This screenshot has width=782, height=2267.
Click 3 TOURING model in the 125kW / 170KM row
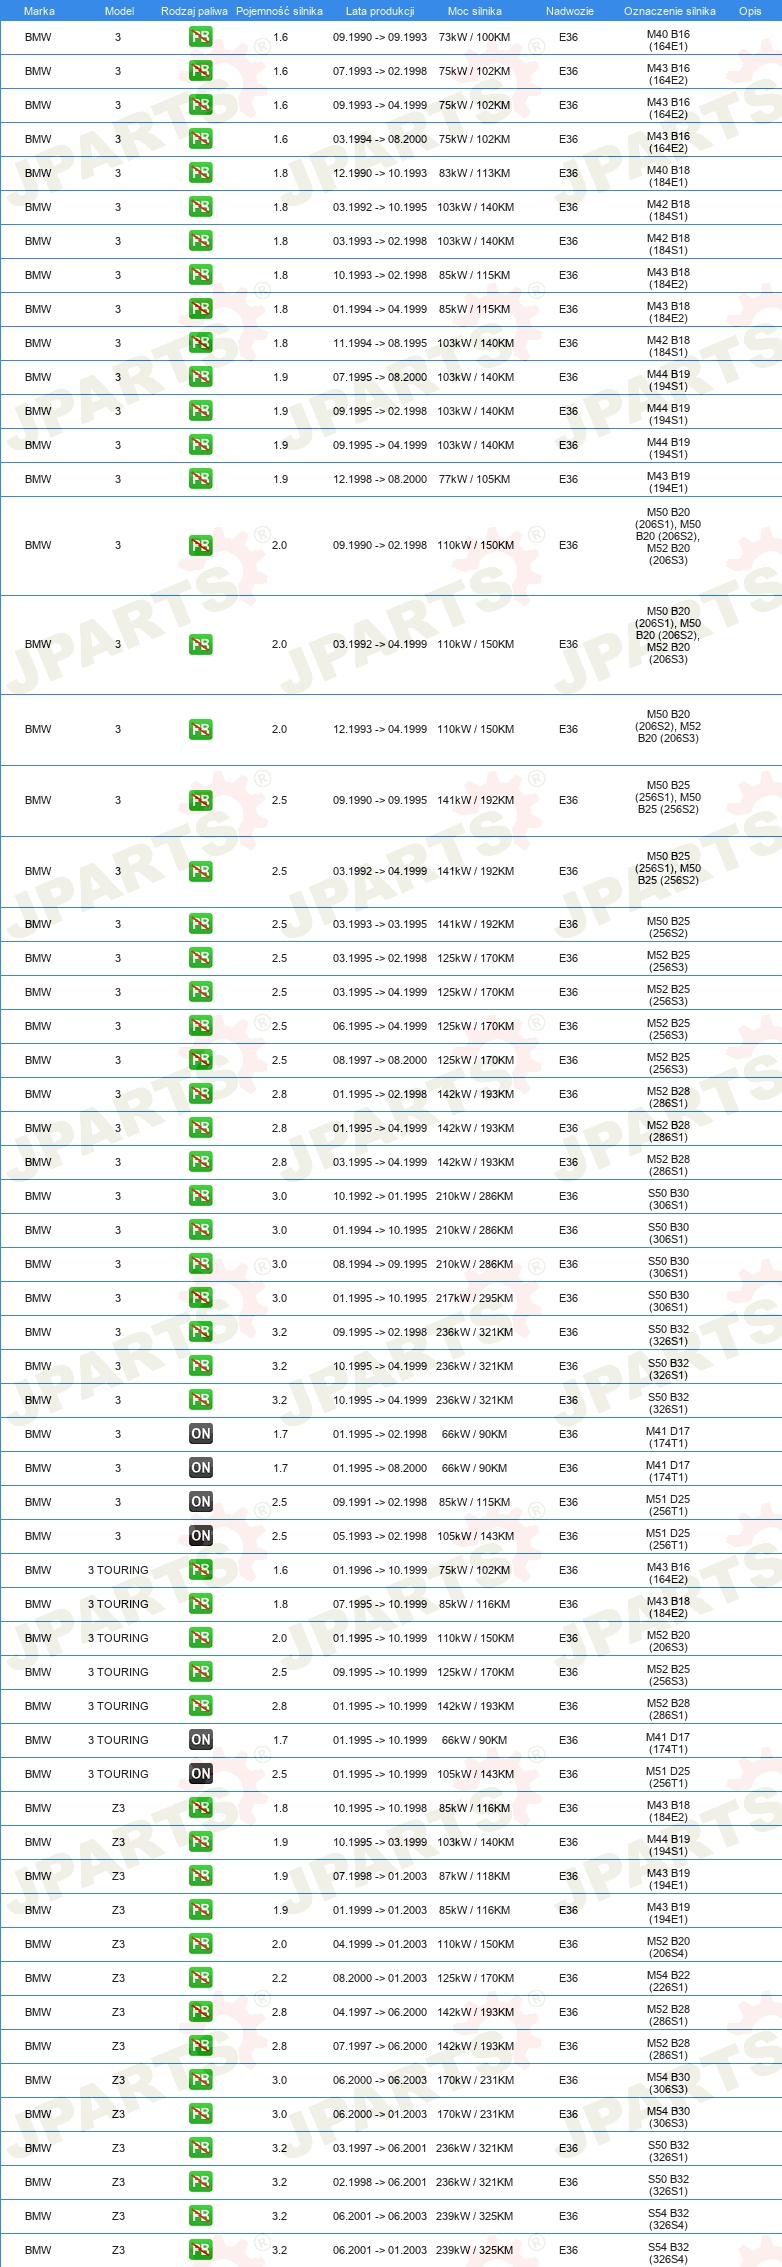pos(118,1672)
